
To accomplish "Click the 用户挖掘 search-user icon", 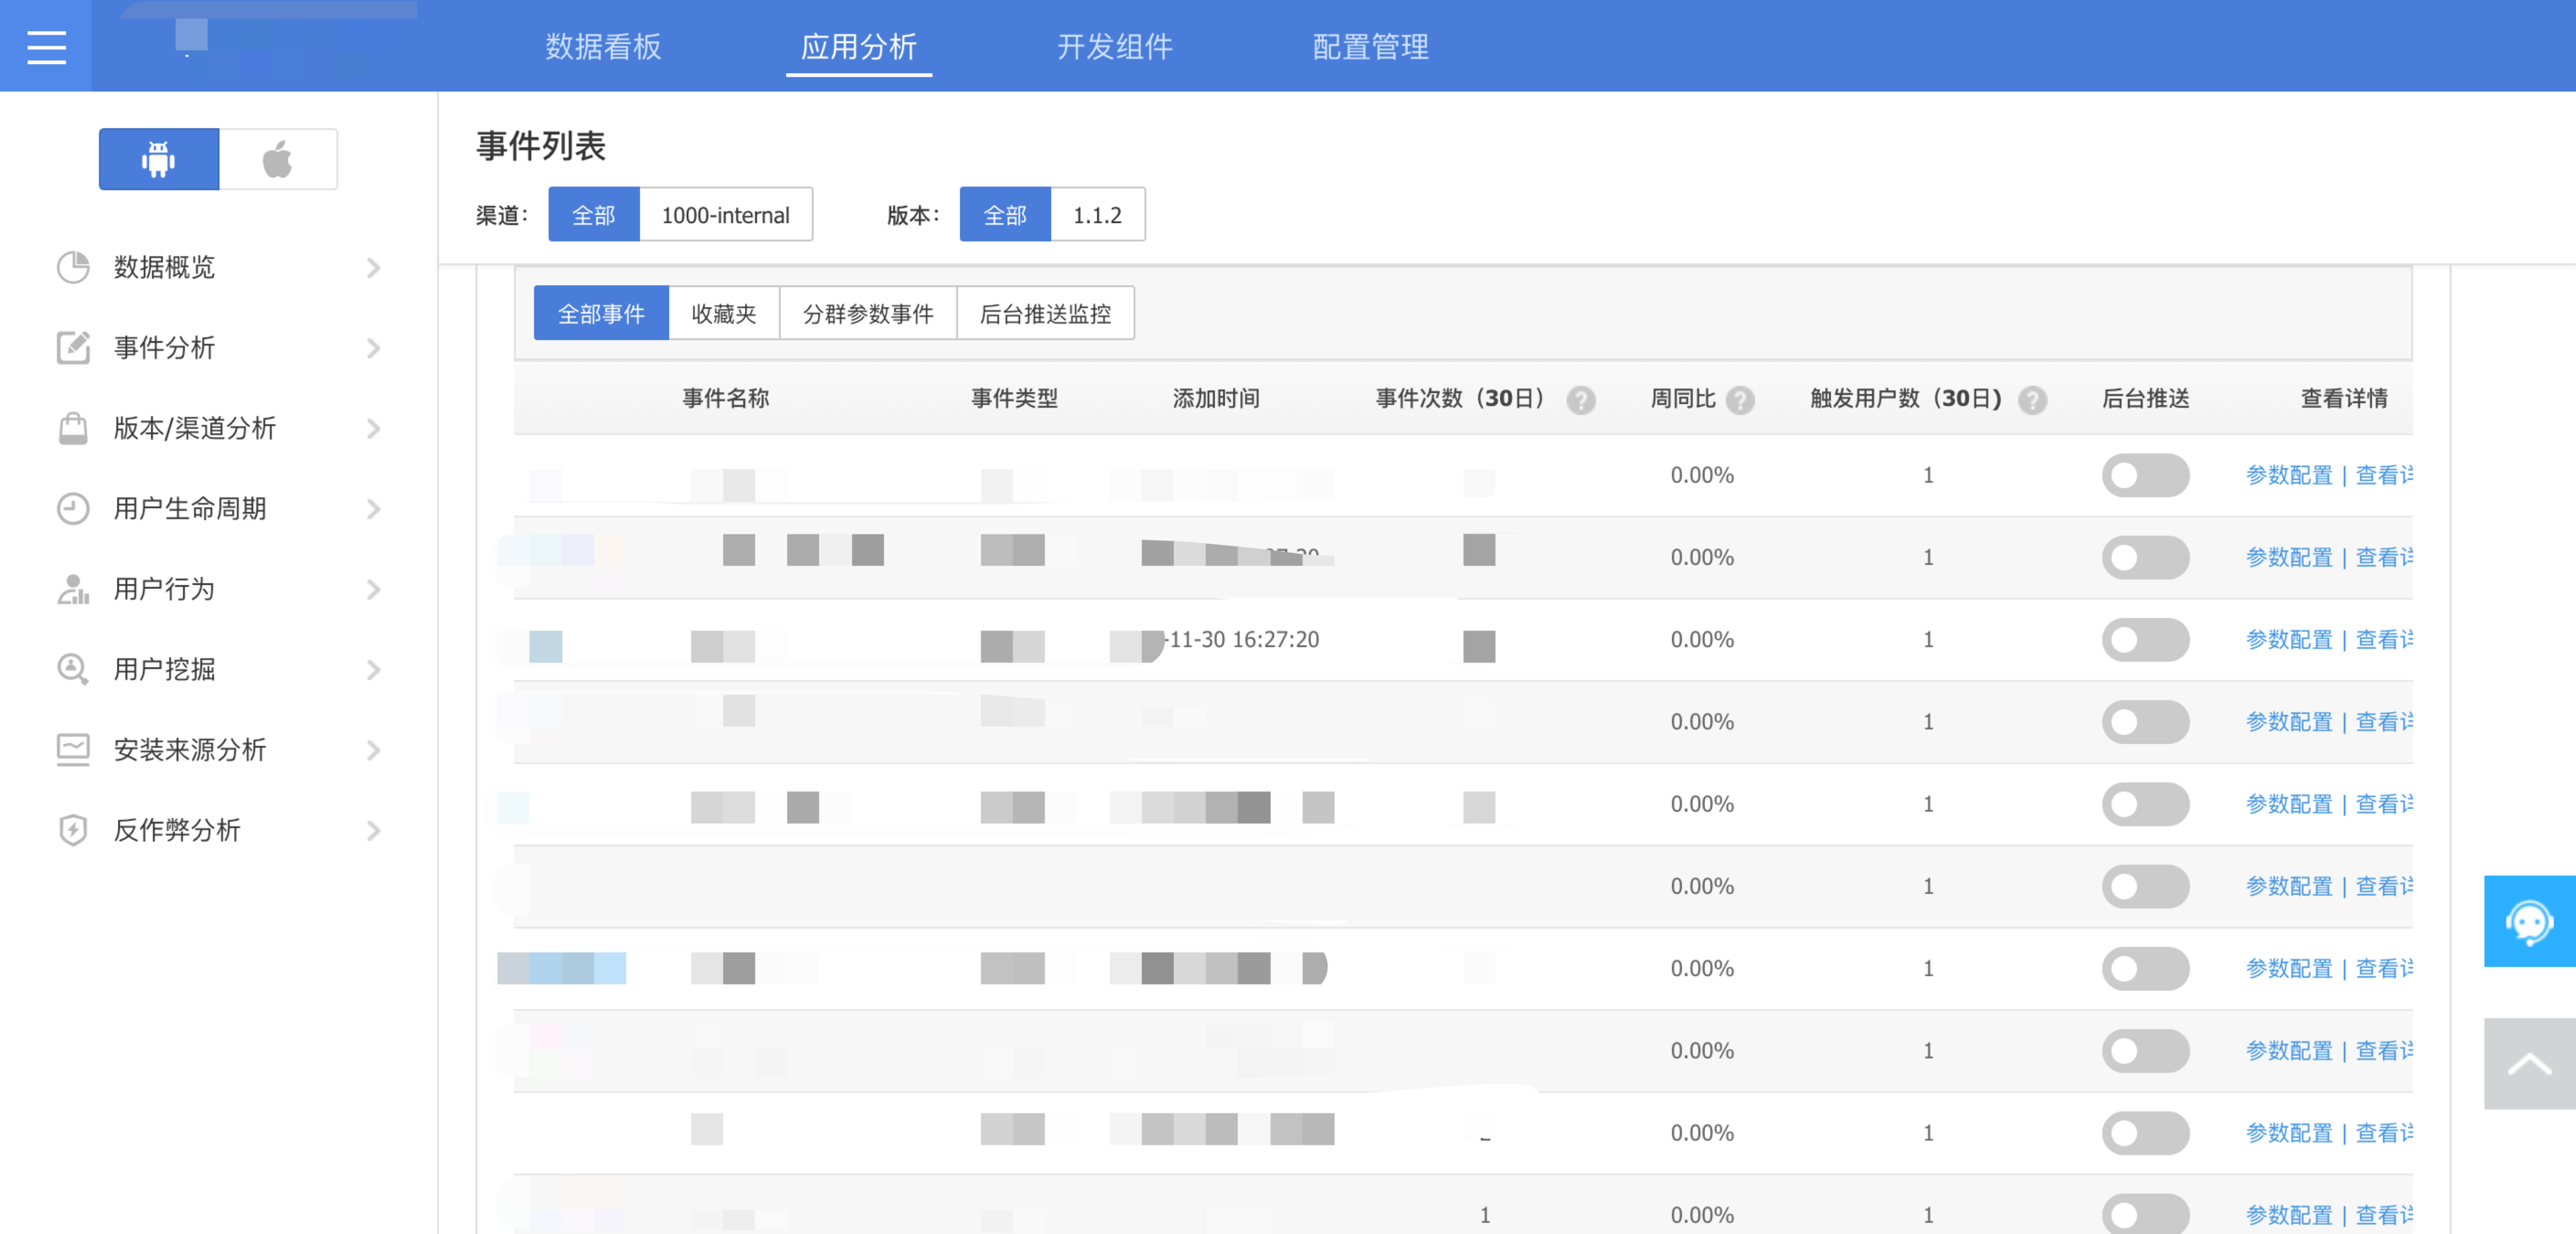I will point(73,669).
